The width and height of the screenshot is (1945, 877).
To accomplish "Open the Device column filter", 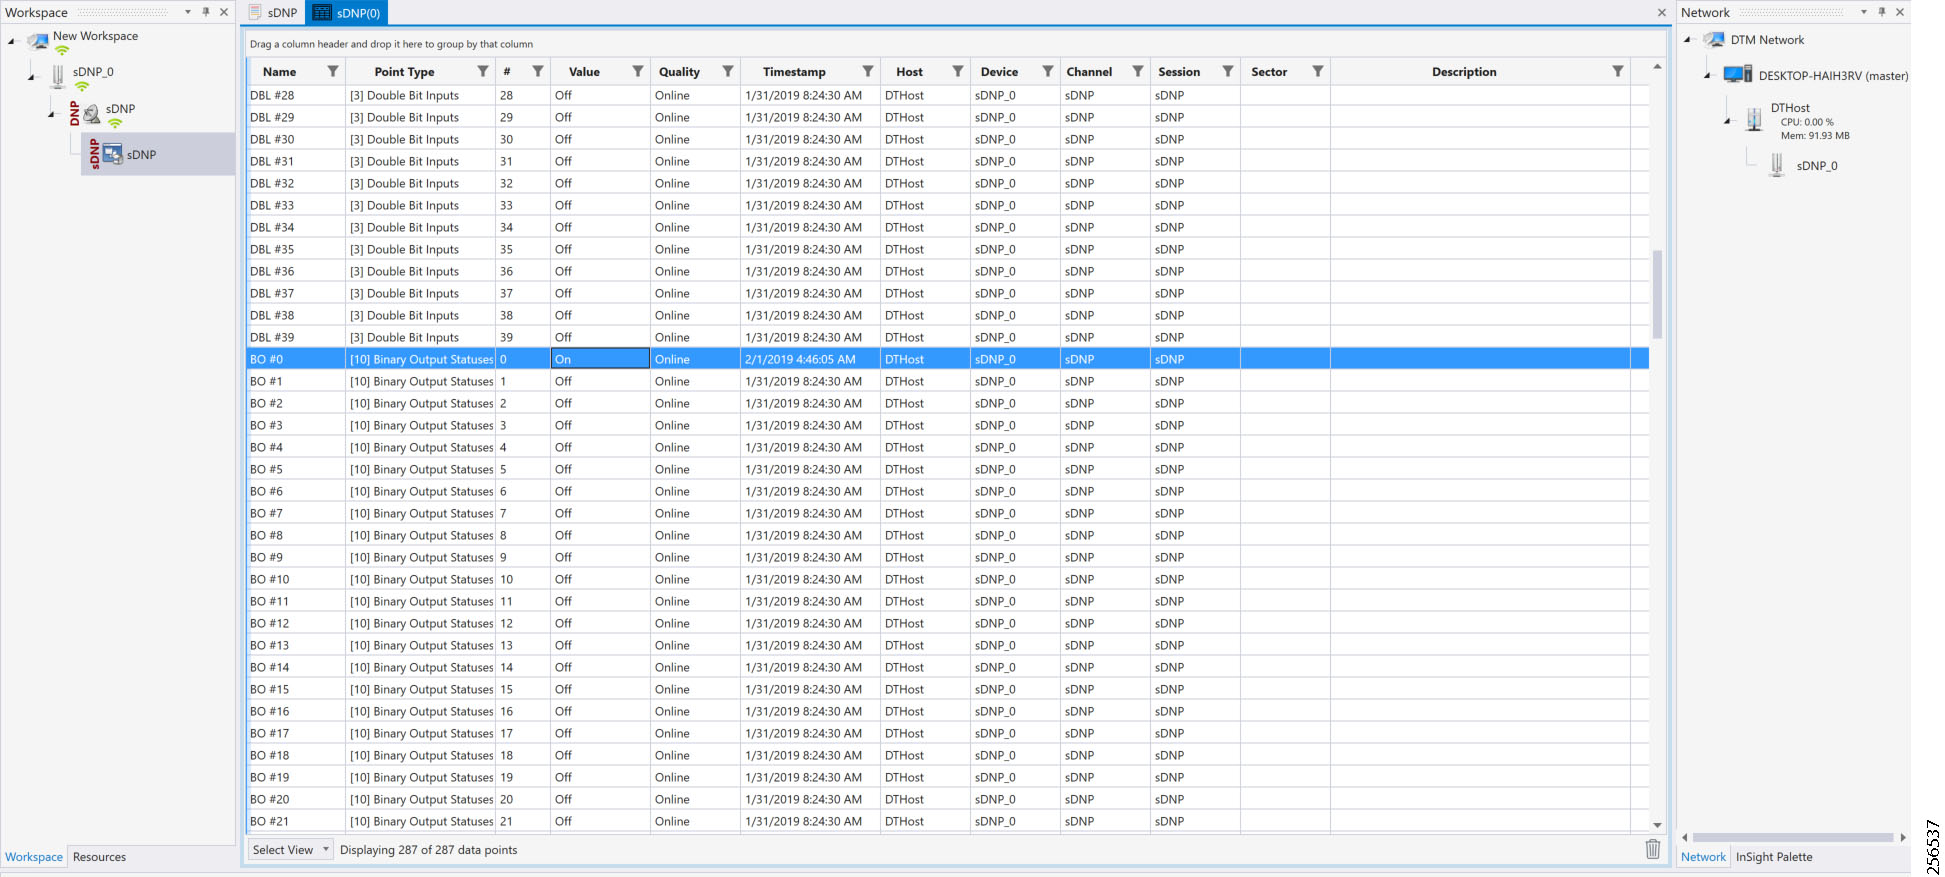I will point(1048,72).
